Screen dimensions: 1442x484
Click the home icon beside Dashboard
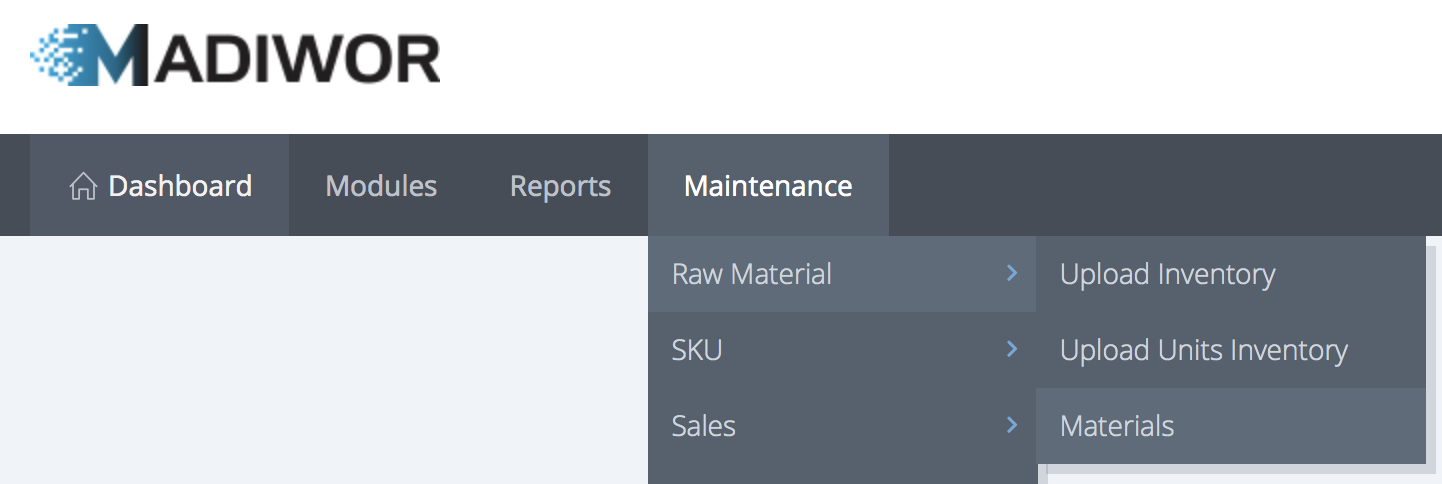coord(83,186)
